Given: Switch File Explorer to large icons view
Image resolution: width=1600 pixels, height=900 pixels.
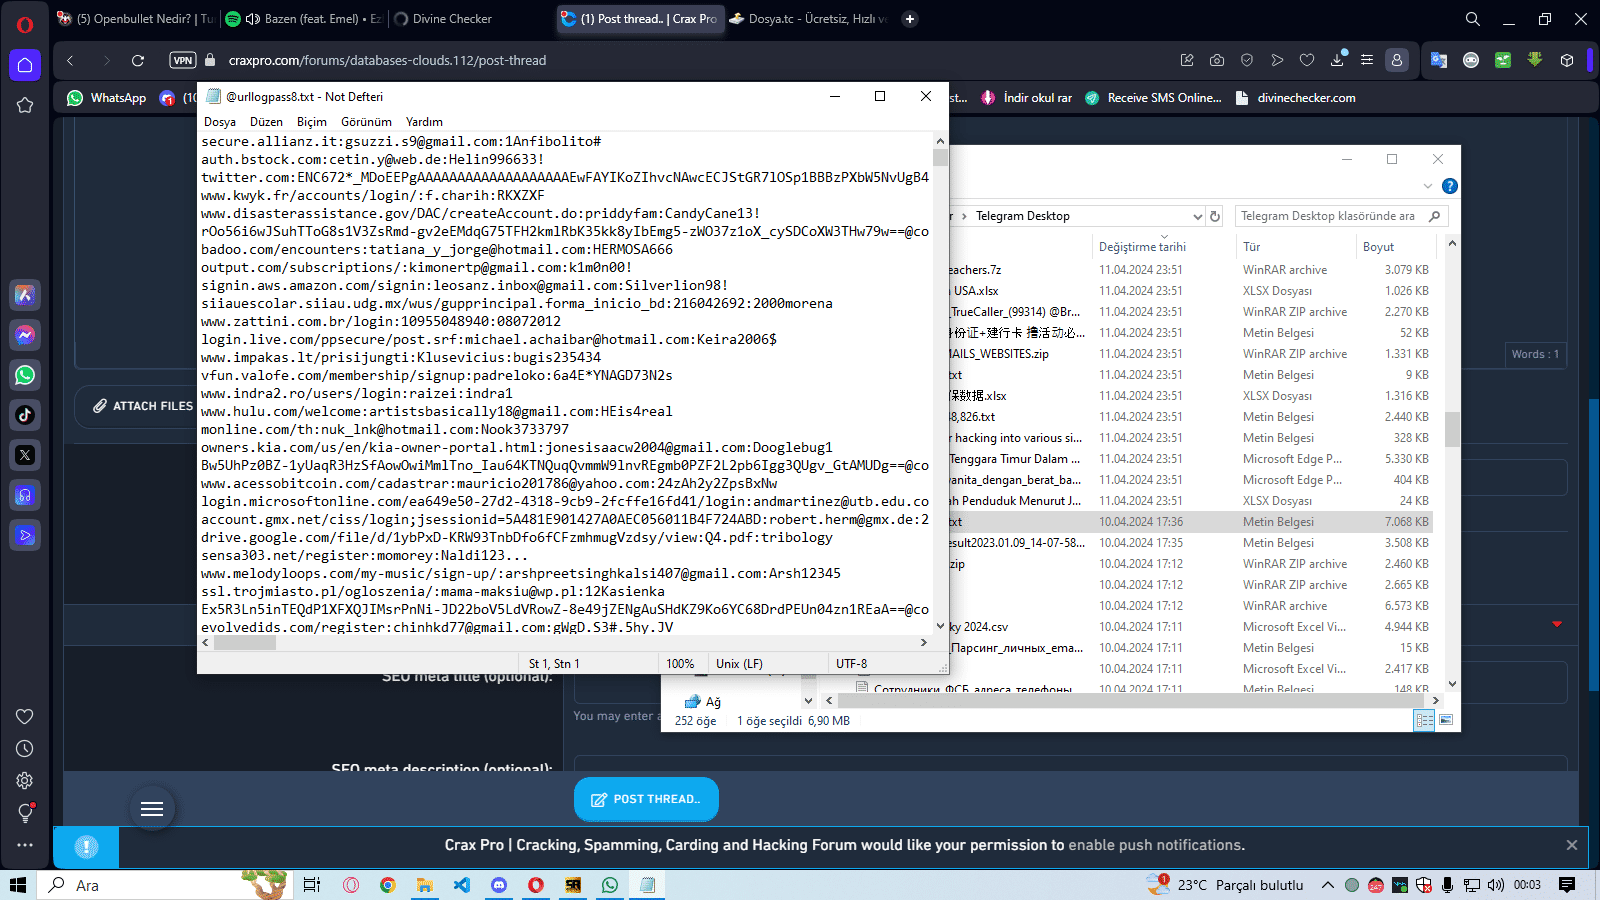Looking at the screenshot, I should [1445, 720].
